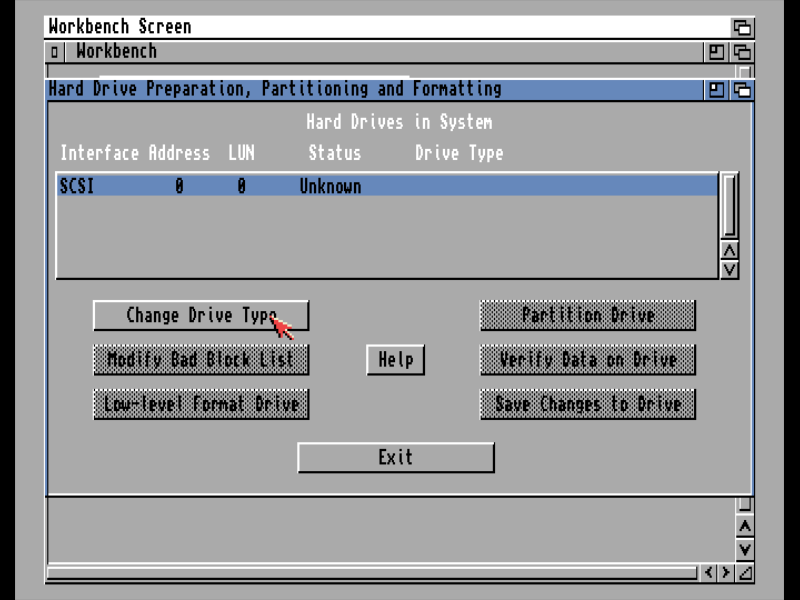Click the Workbench Screen depth gadget
800x600 pixels.
(742, 27)
